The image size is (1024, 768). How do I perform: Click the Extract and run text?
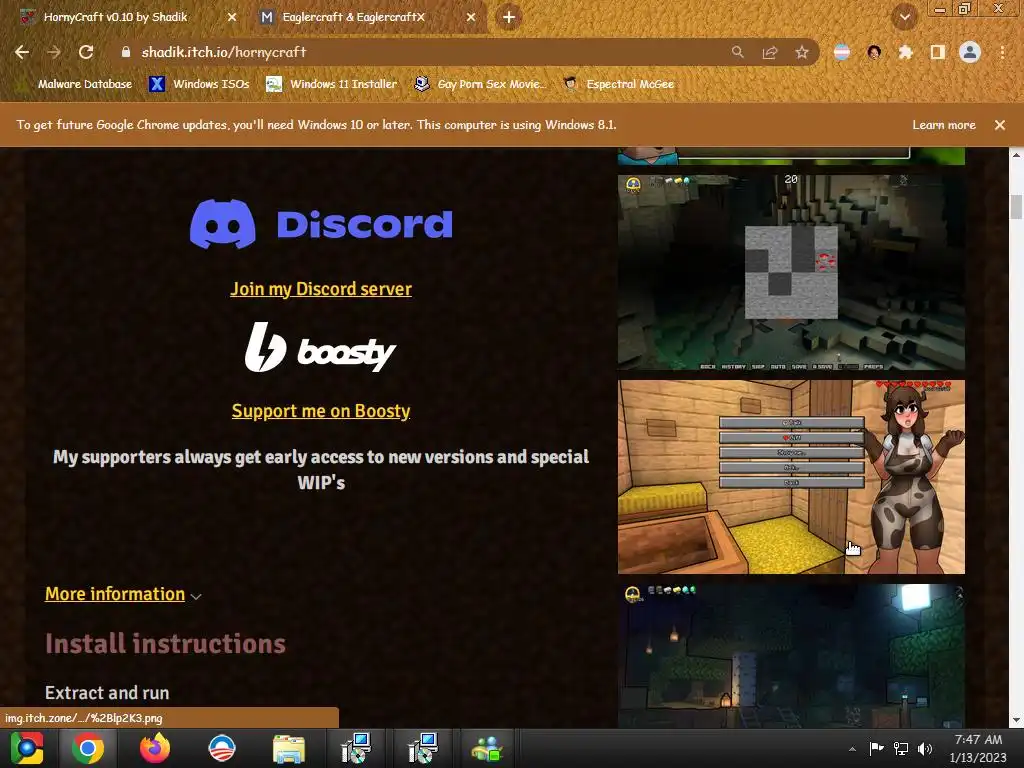point(107,692)
